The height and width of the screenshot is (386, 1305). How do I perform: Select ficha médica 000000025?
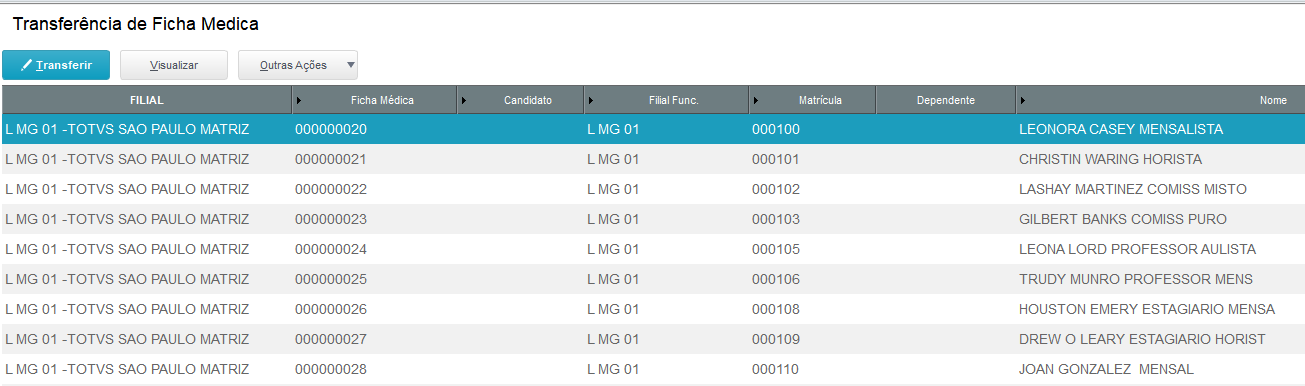click(x=331, y=279)
